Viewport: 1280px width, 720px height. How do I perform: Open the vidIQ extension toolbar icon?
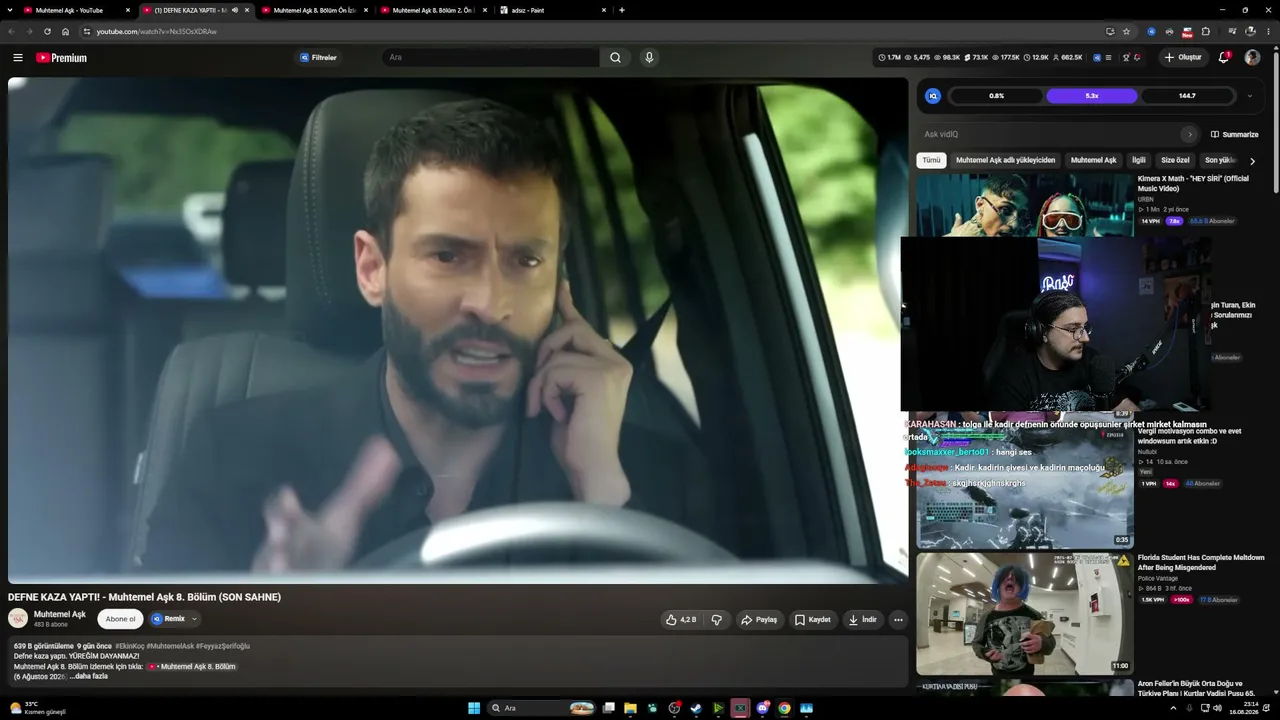click(x=1151, y=31)
